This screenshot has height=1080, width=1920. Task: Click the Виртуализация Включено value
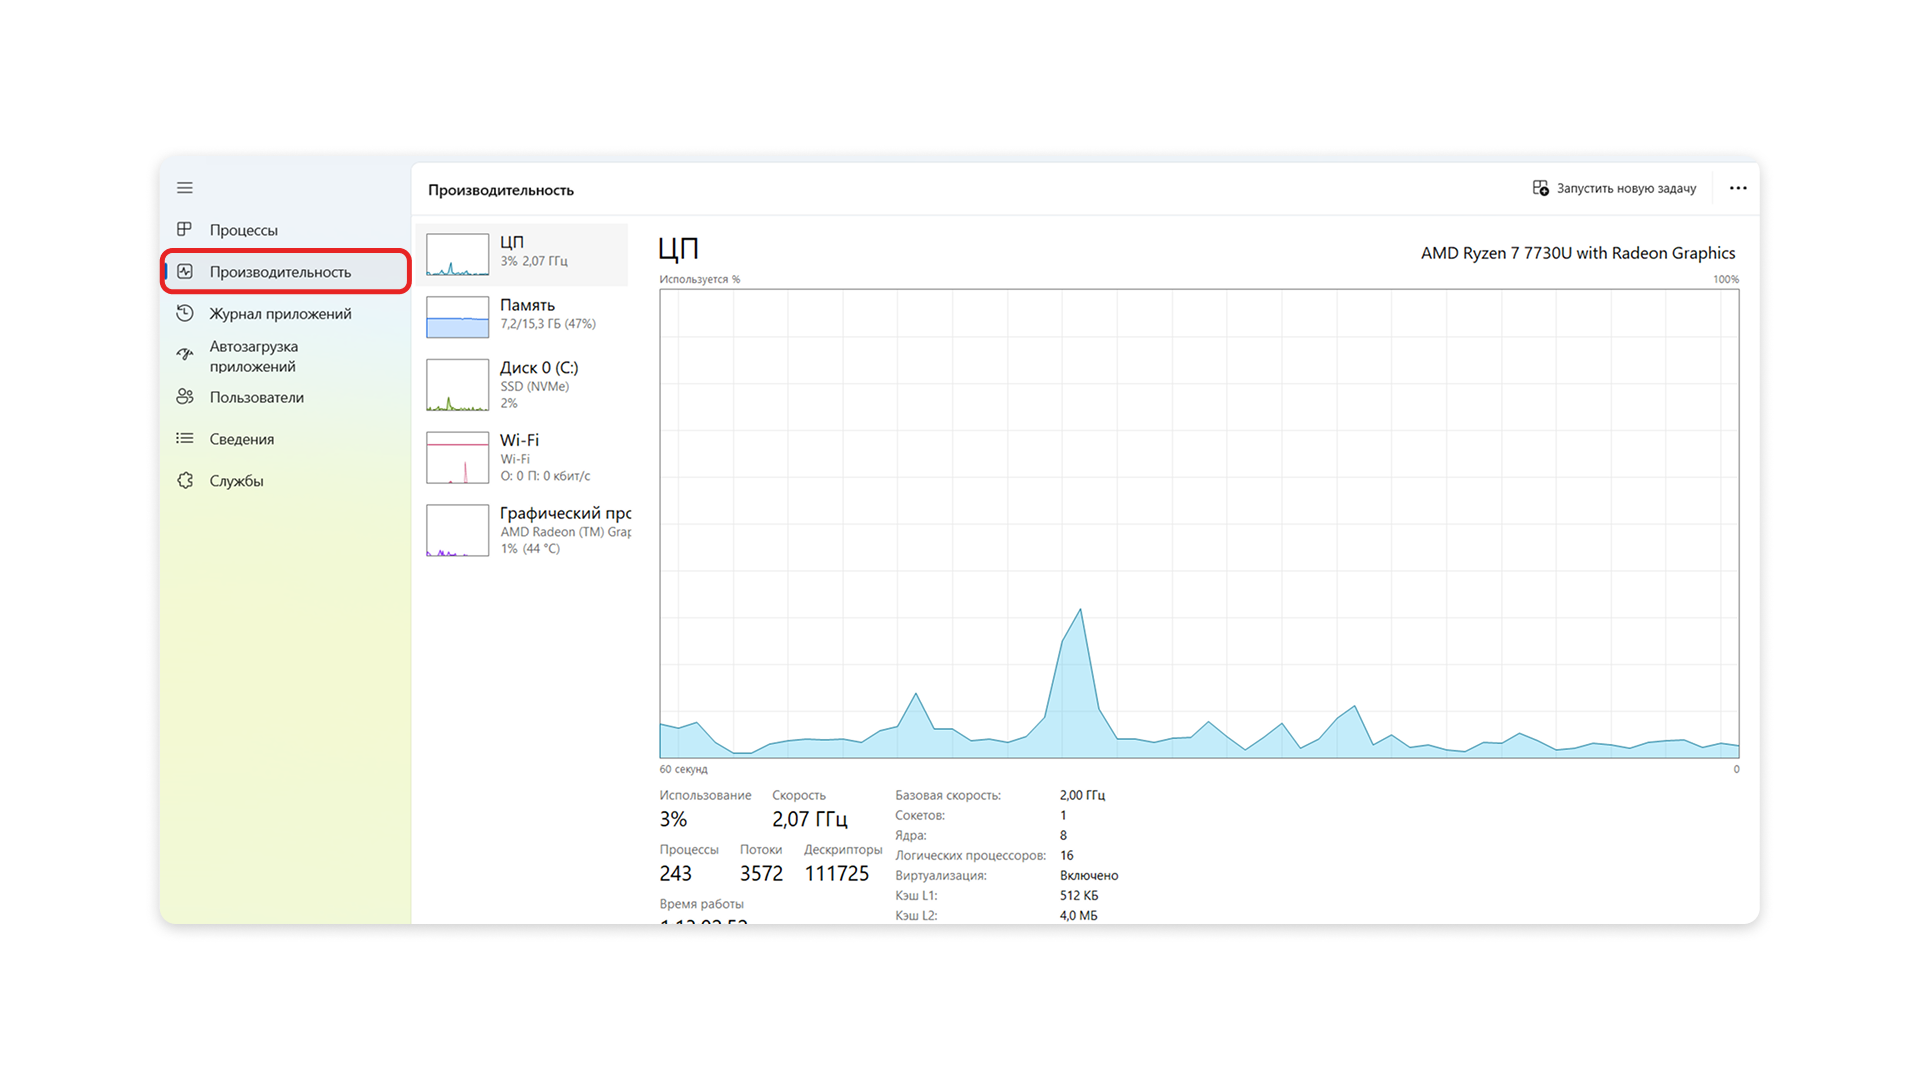click(x=1089, y=875)
